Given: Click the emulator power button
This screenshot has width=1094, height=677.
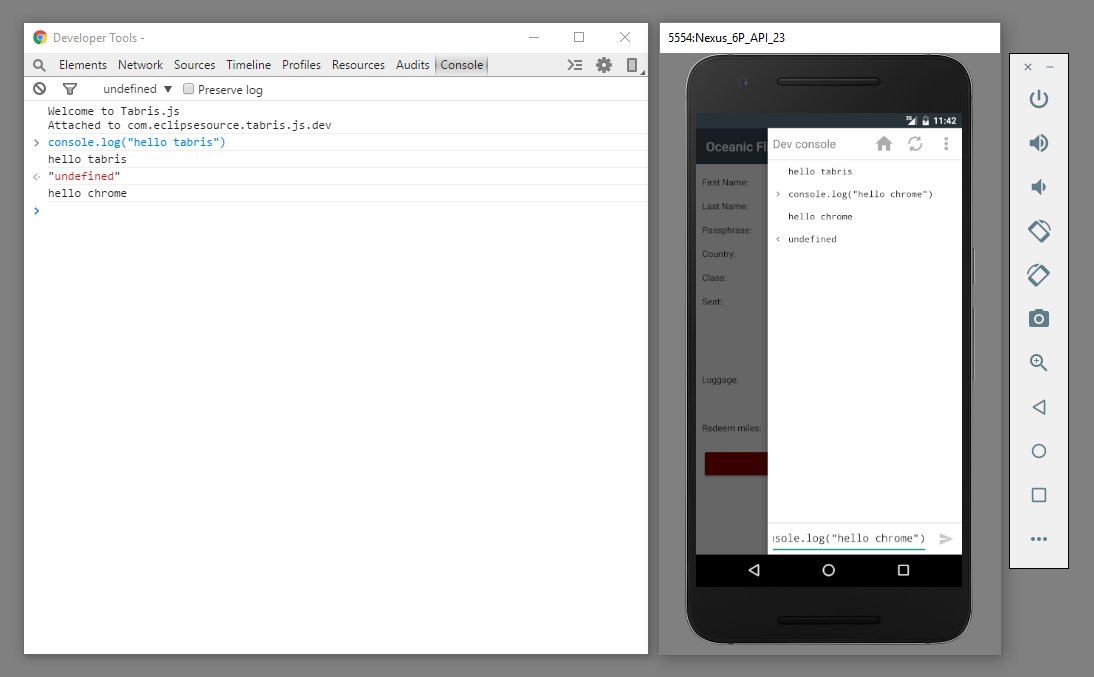Looking at the screenshot, I should click(1039, 98).
